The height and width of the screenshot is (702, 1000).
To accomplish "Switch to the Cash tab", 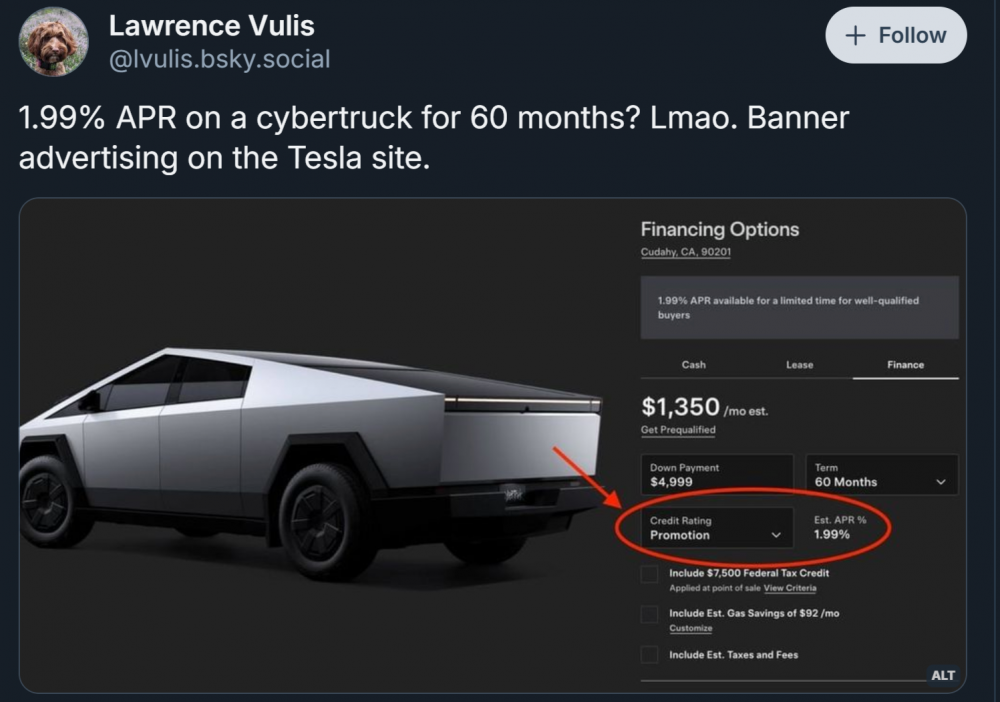I will (x=693, y=365).
